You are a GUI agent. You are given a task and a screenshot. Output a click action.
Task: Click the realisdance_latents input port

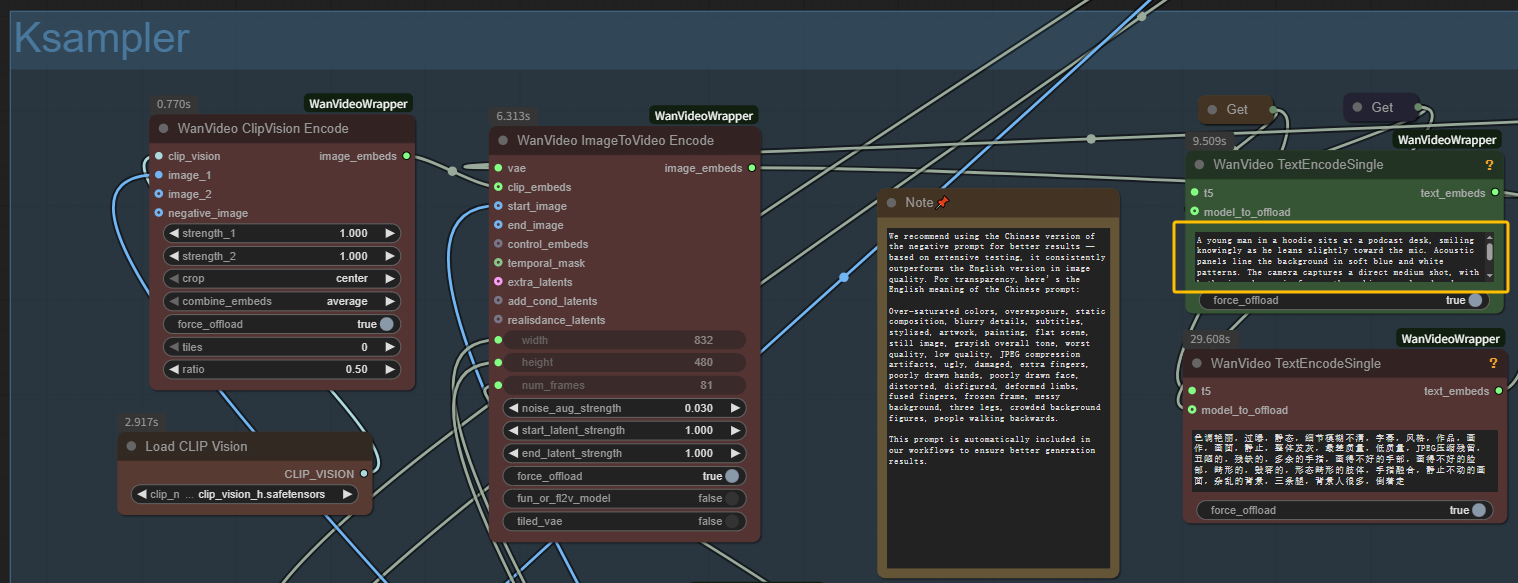pyautogui.click(x=498, y=320)
